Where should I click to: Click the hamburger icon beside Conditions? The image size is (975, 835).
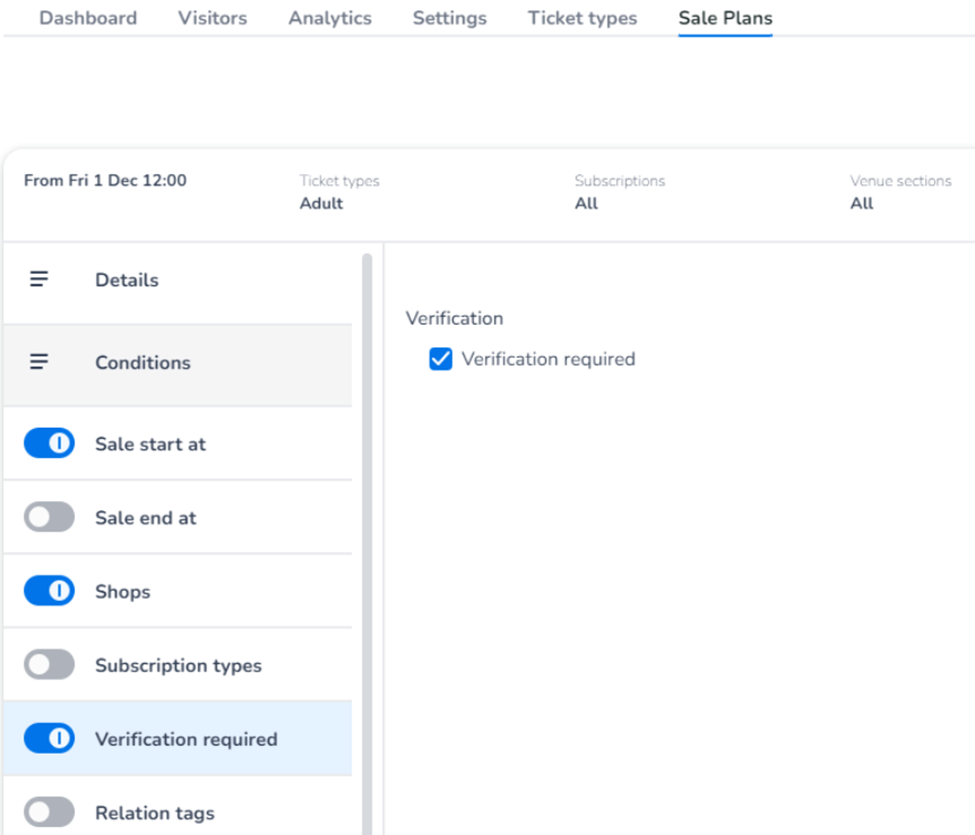39,362
